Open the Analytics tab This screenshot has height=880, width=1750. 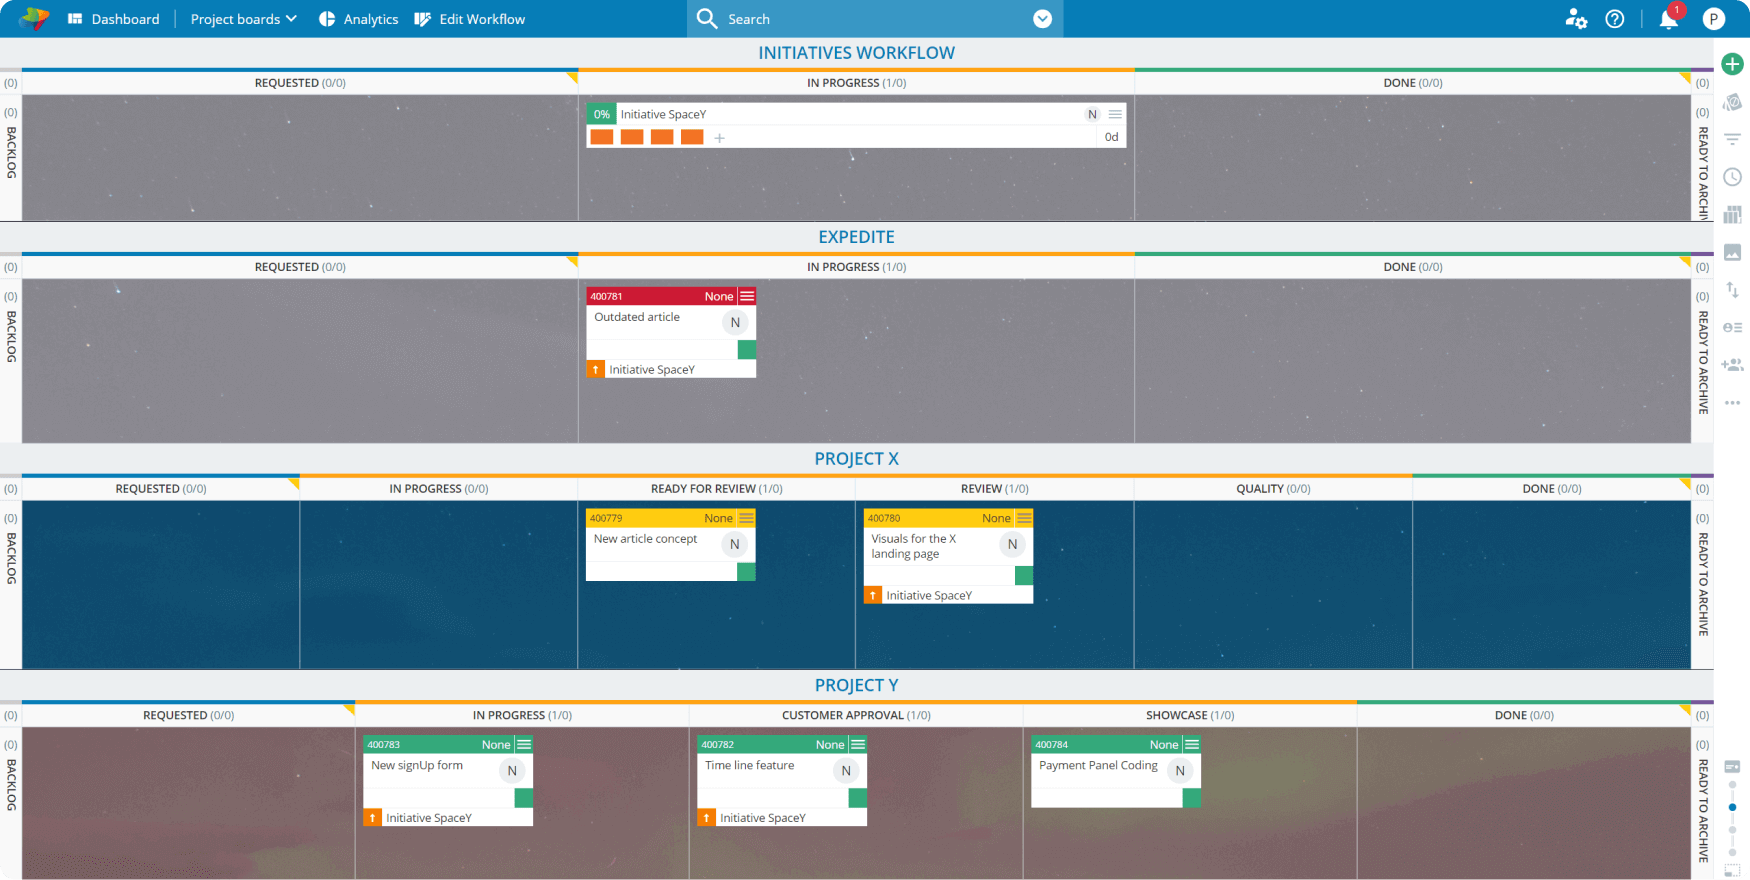[x=358, y=19]
